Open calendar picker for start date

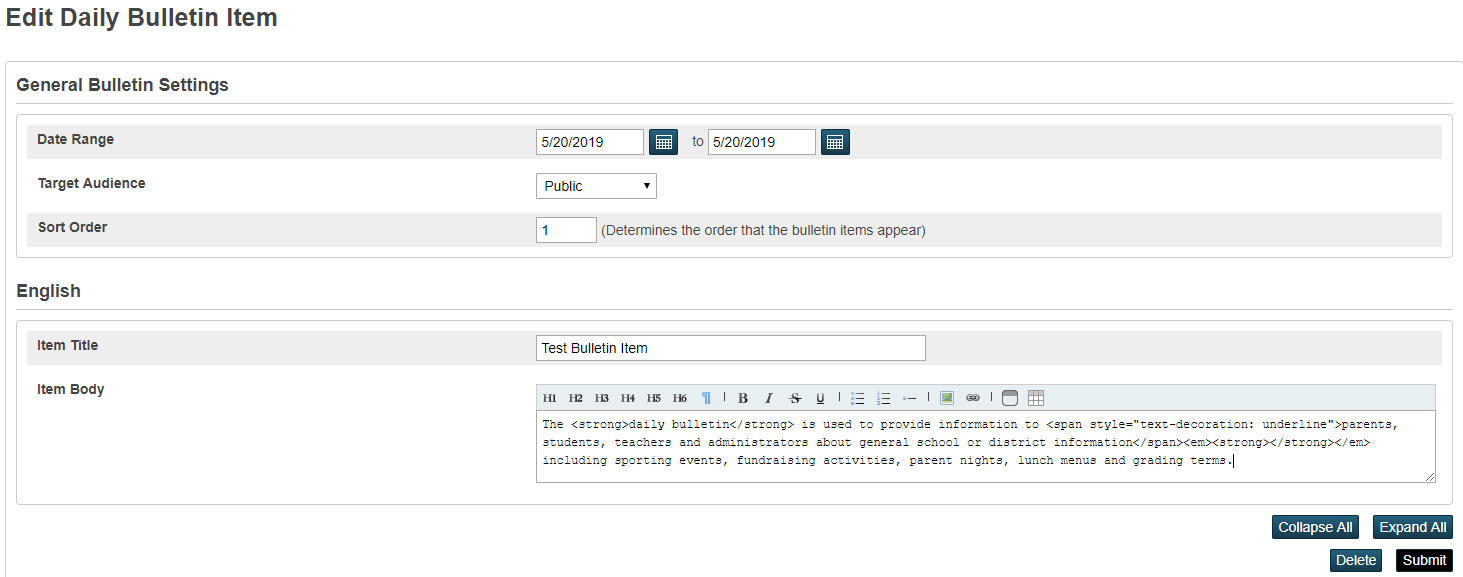coord(664,142)
